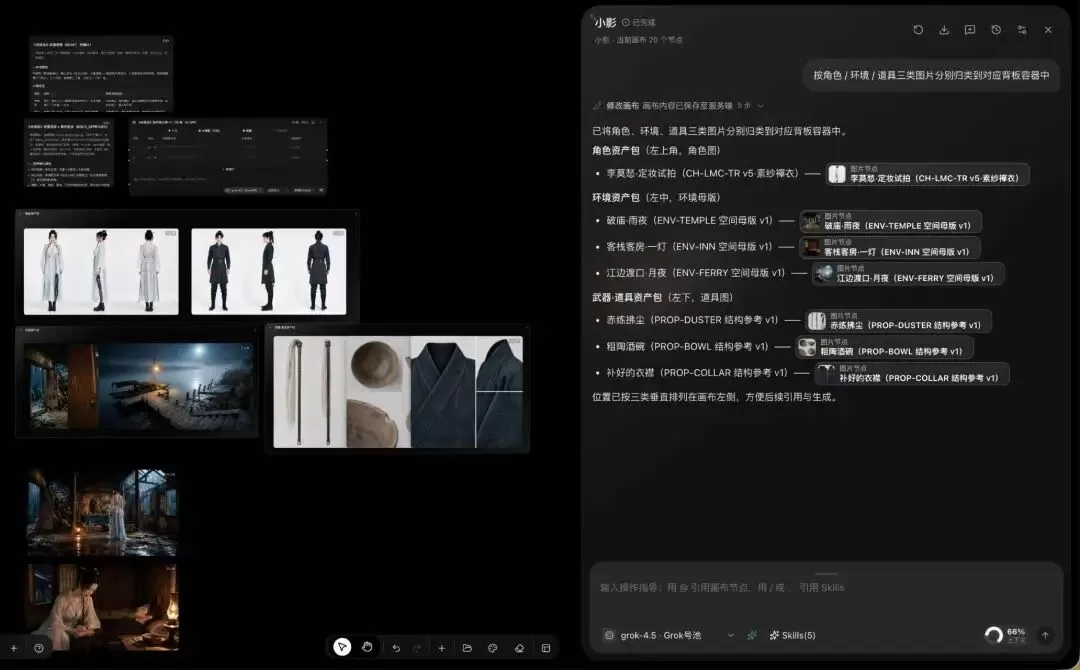The height and width of the screenshot is (670, 1080).
Task: Open the 客栈客房·一灯 image node chip
Action: [889, 247]
